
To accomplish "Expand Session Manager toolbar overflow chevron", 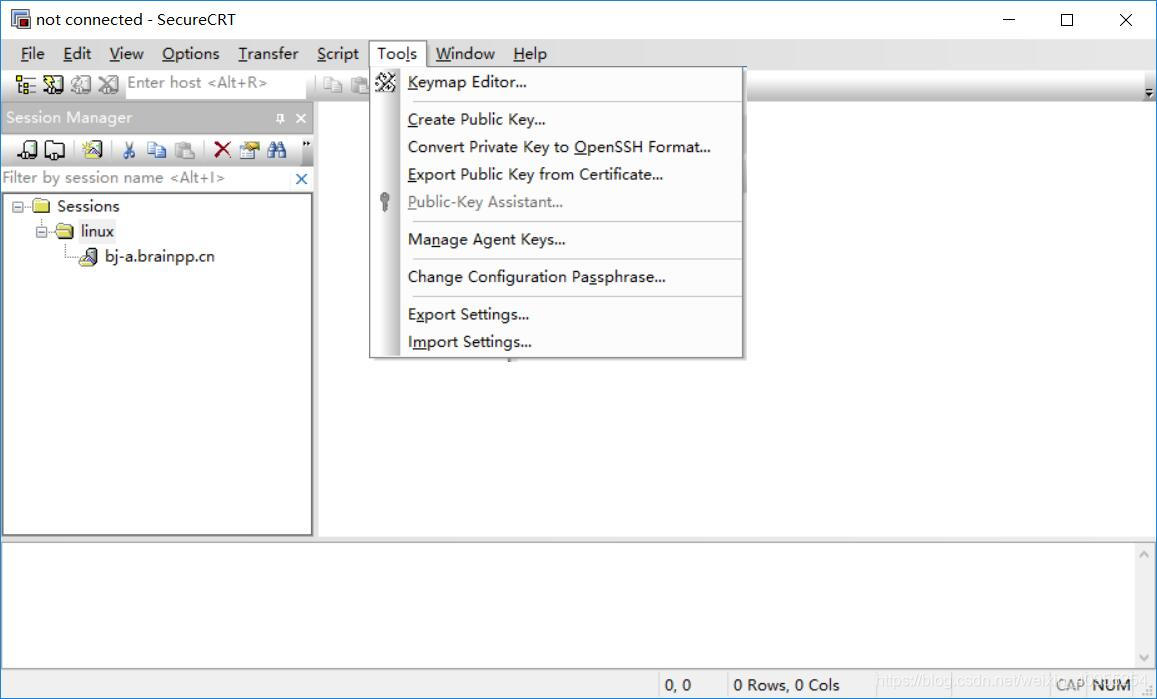I will (x=306, y=145).
